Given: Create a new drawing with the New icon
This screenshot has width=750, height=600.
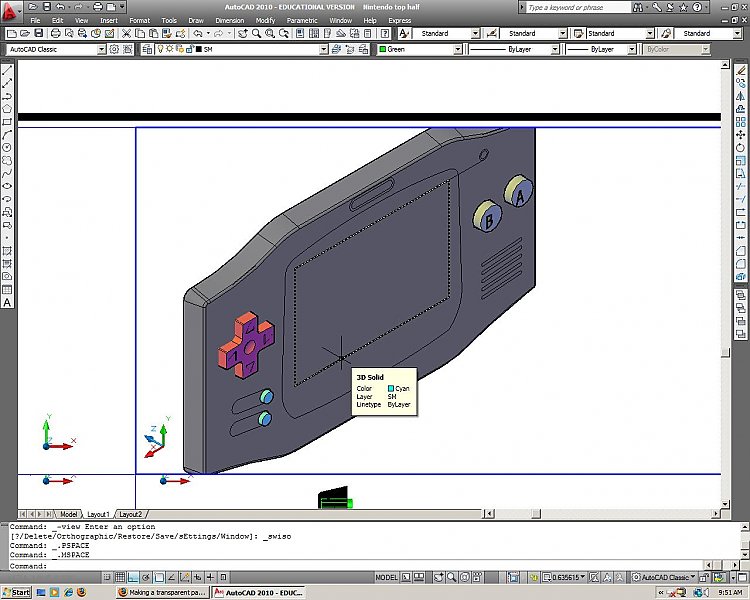Looking at the screenshot, I should point(11,33).
